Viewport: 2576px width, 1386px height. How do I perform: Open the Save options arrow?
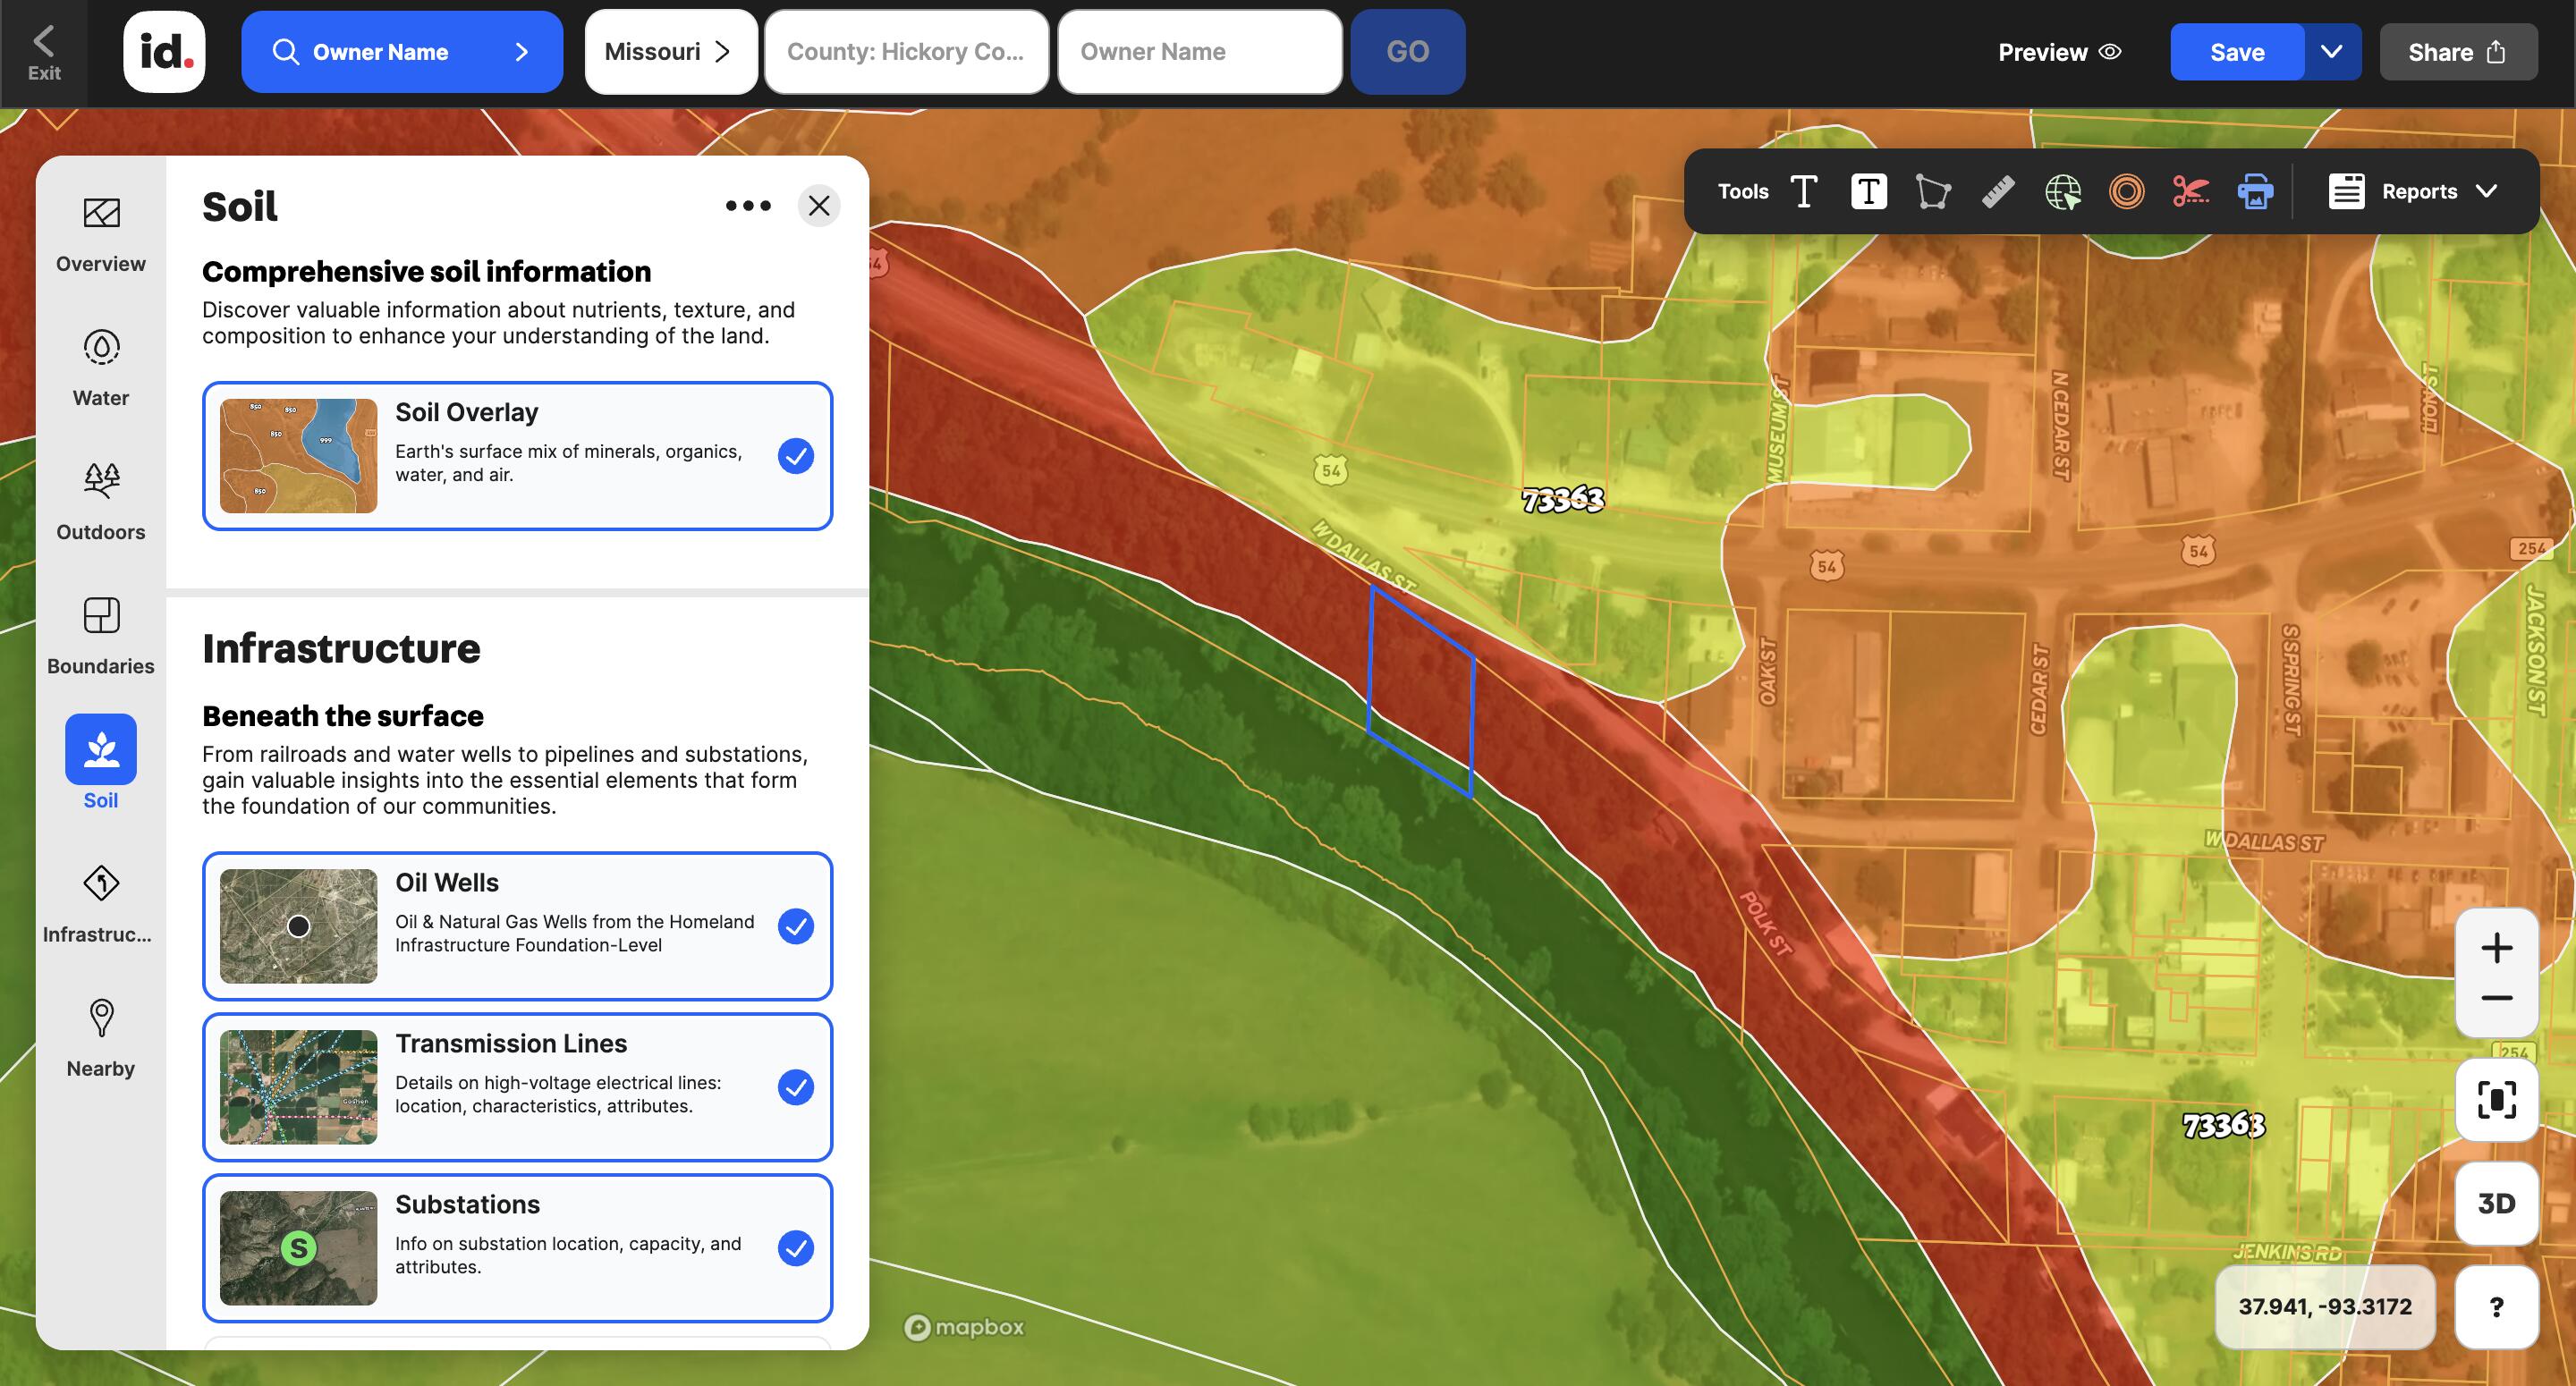pyautogui.click(x=2331, y=52)
